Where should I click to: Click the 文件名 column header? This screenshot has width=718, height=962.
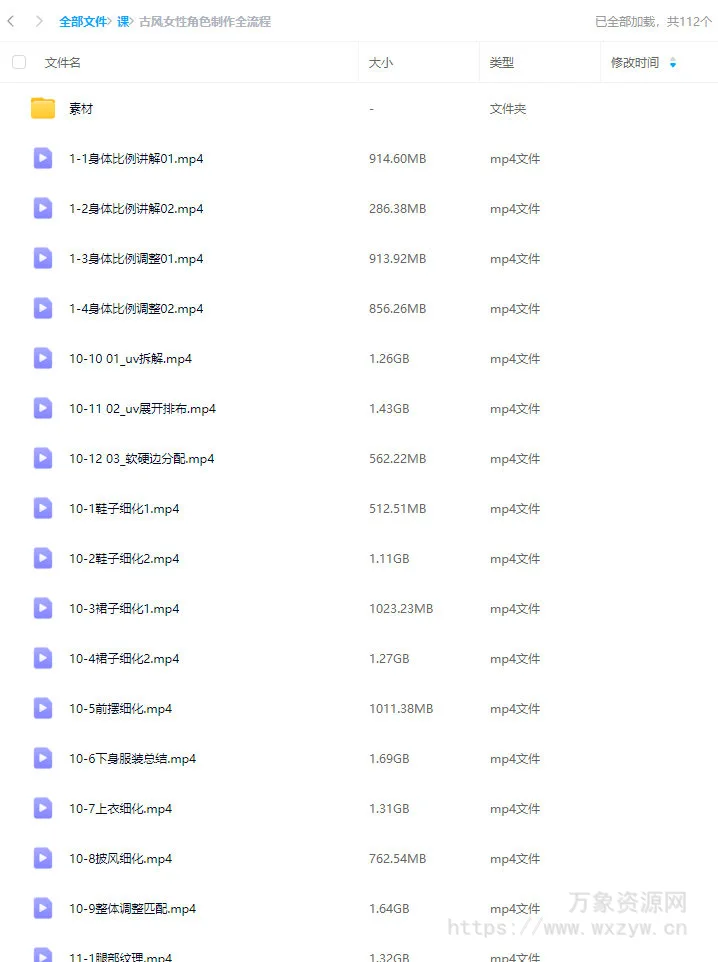[x=63, y=63]
